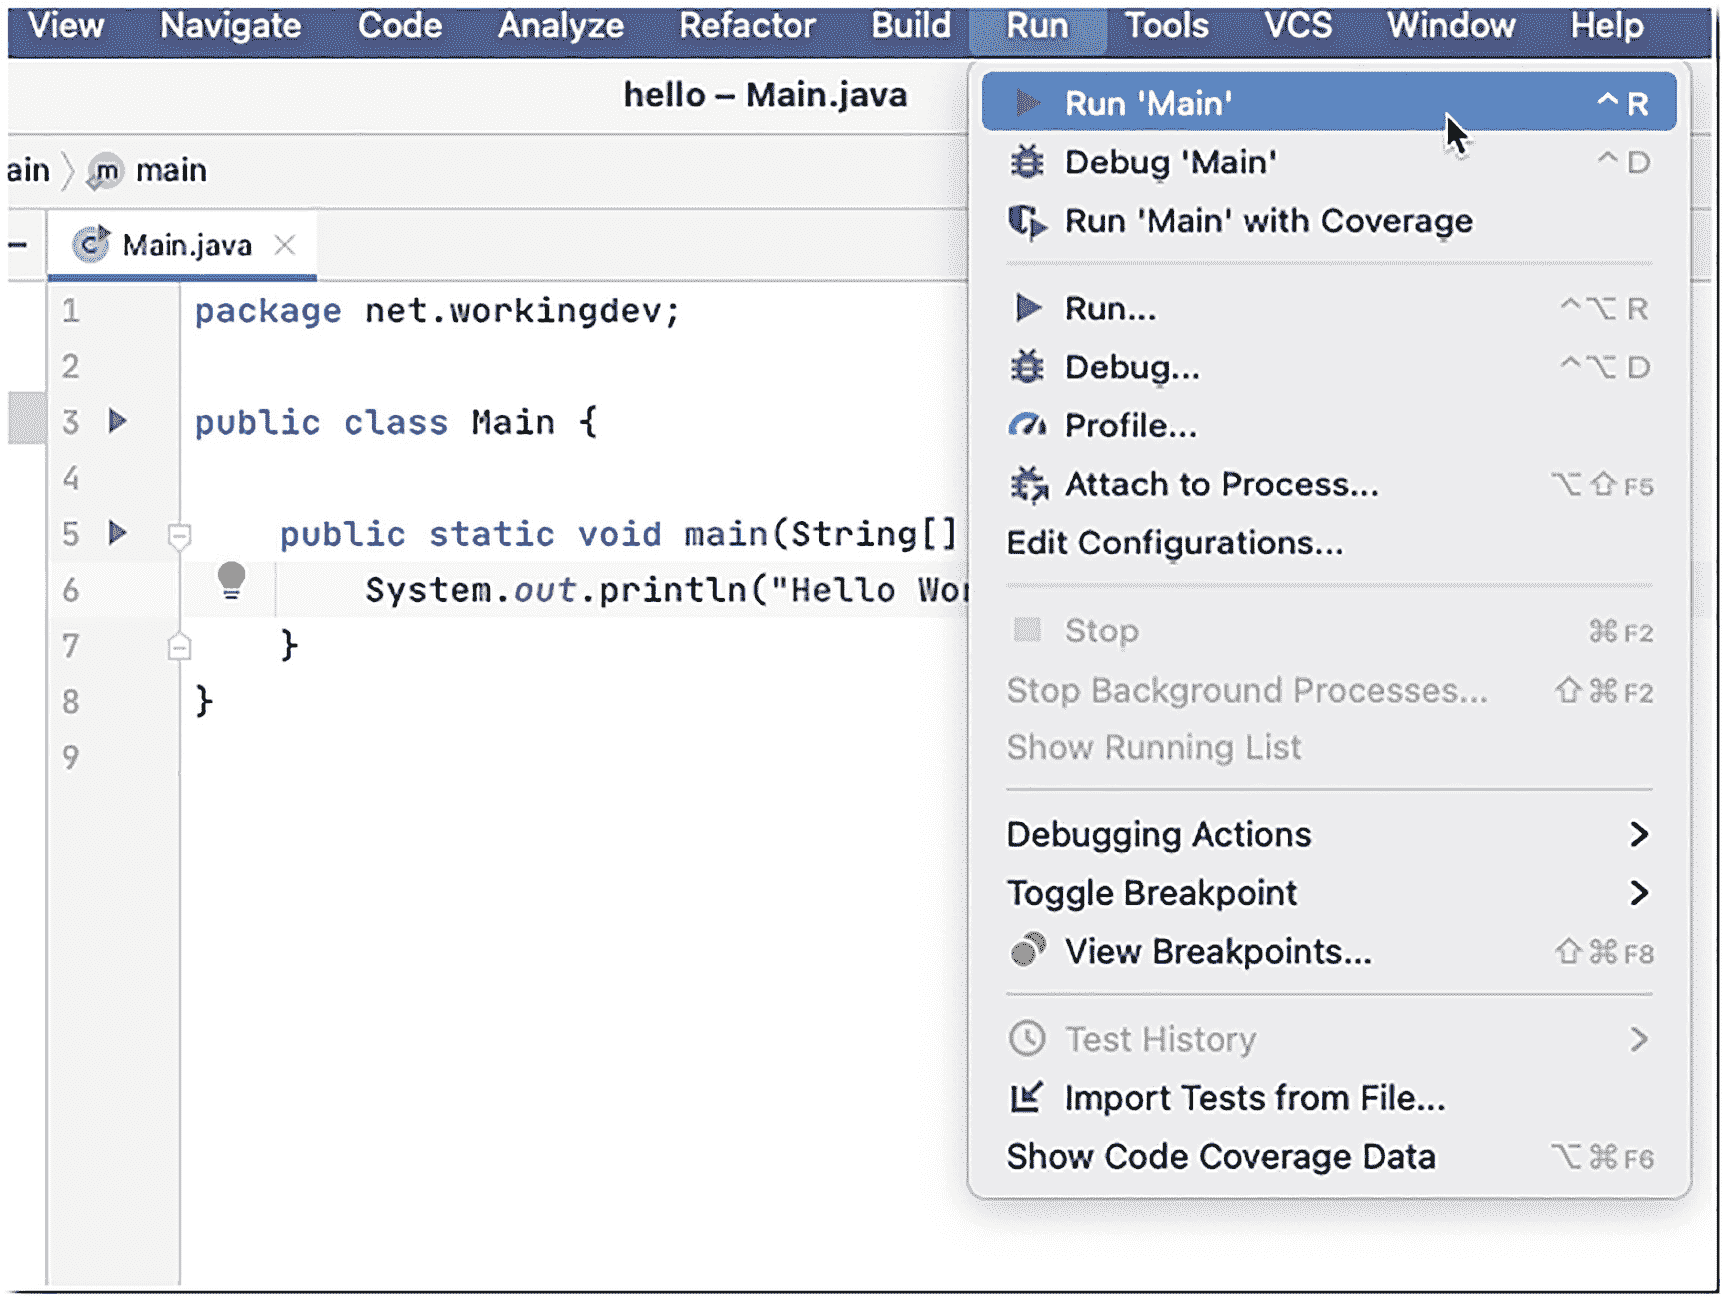Expand the Toggle Breakpoint submenu
The height and width of the screenshot is (1299, 1725).
click(x=1638, y=892)
